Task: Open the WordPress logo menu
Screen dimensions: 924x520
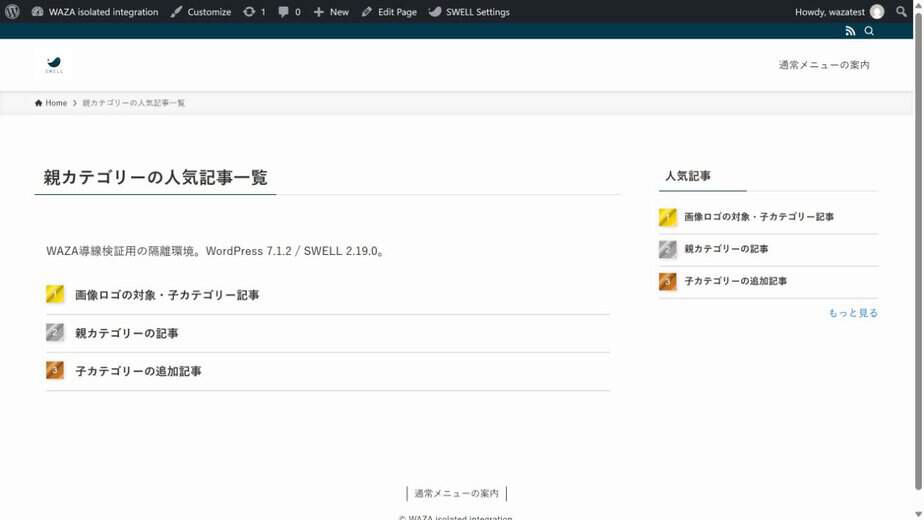Action: [12, 12]
